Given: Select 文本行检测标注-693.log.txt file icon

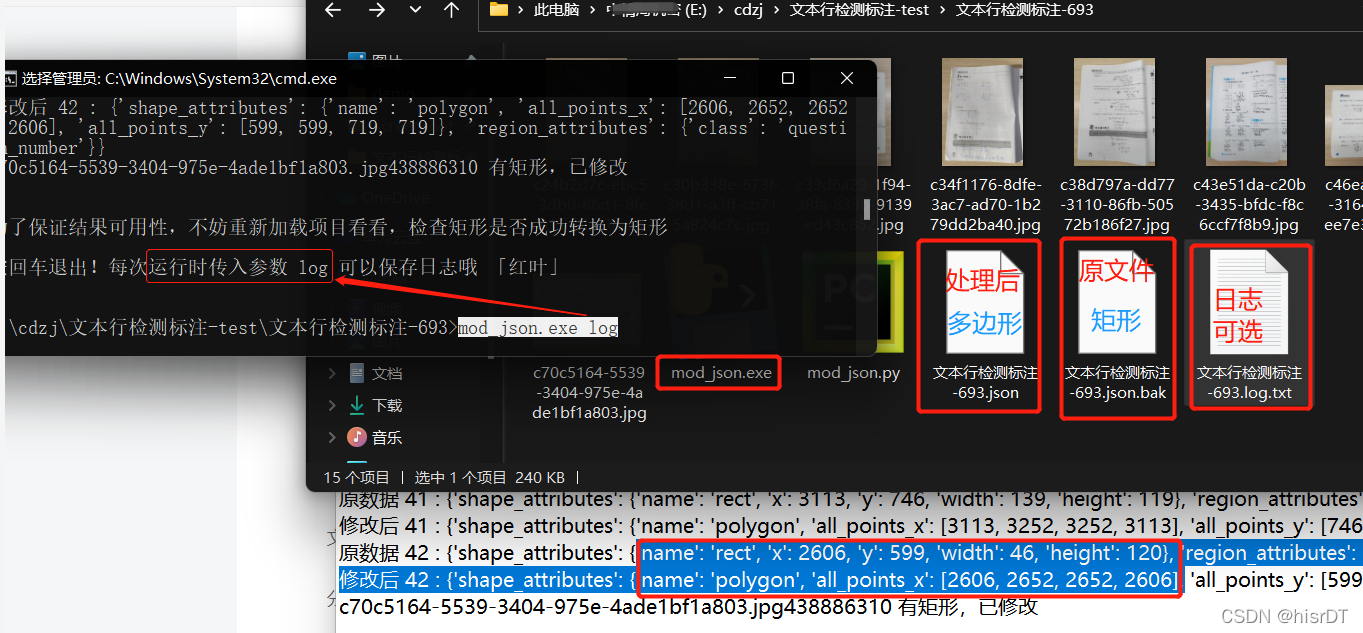Looking at the screenshot, I should [1250, 301].
